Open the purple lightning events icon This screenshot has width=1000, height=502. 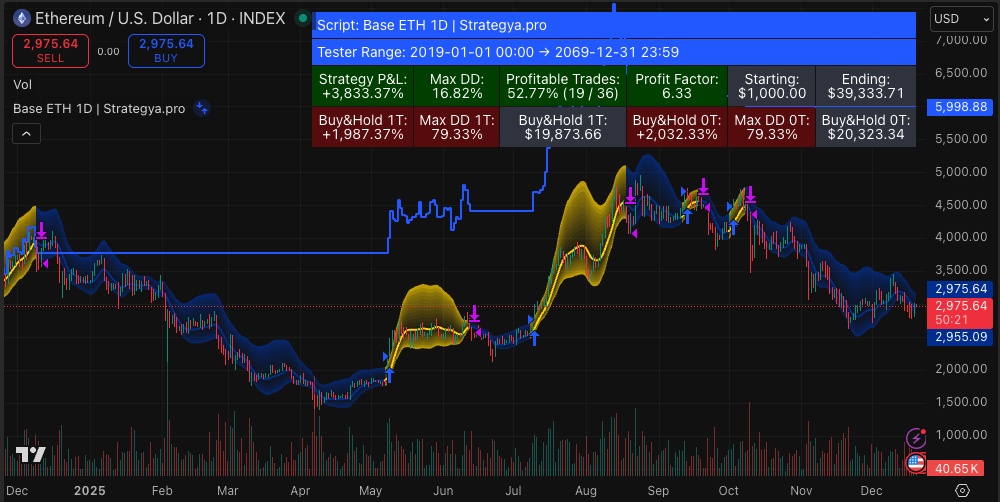[916, 438]
